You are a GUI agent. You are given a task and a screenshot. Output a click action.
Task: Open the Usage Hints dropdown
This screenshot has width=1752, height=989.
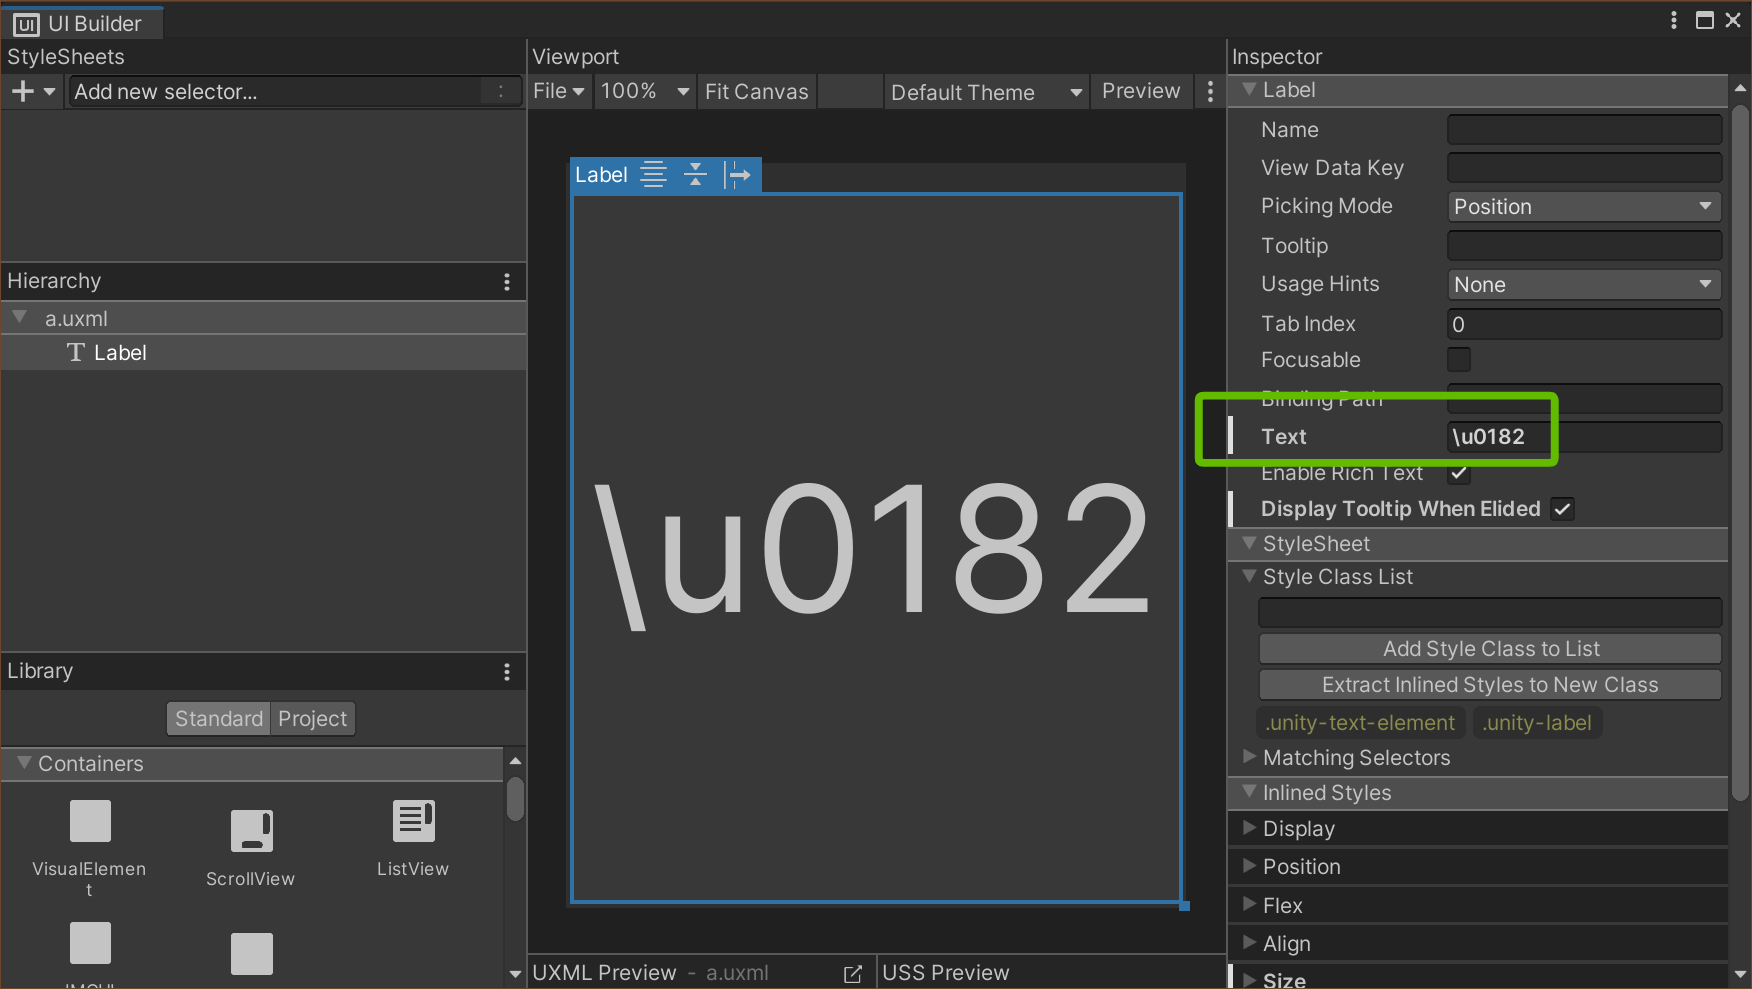pyautogui.click(x=1584, y=284)
